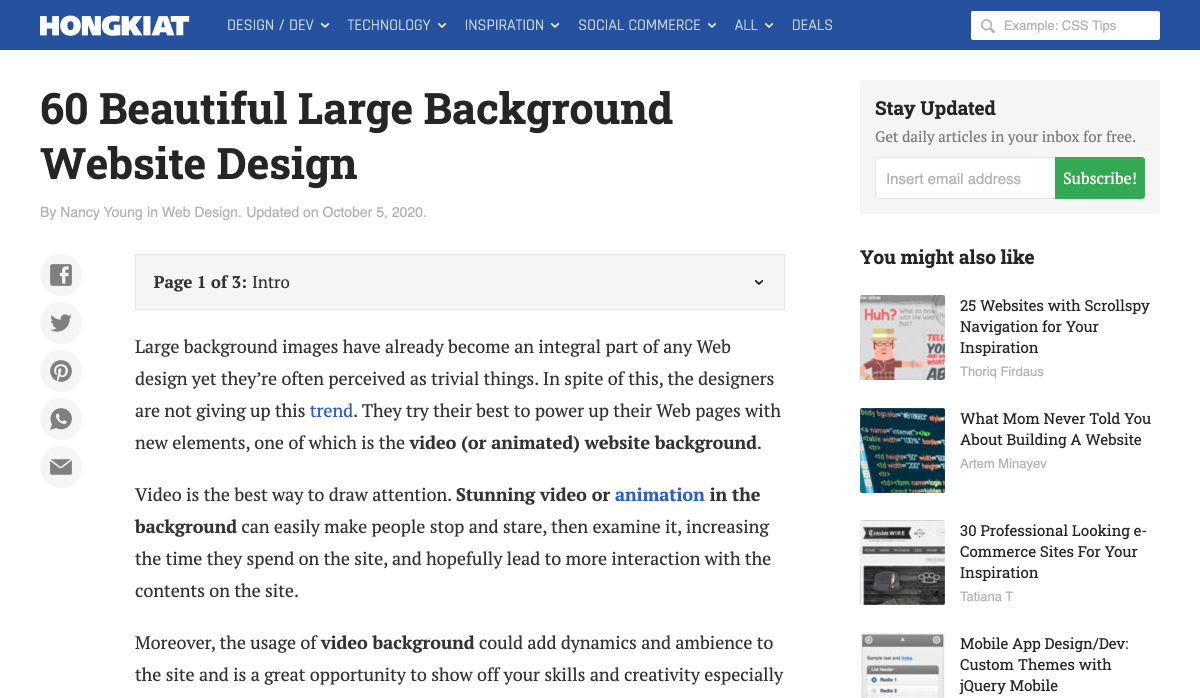Click the search magnifier icon
Image resolution: width=1200 pixels, height=698 pixels.
[988, 26]
